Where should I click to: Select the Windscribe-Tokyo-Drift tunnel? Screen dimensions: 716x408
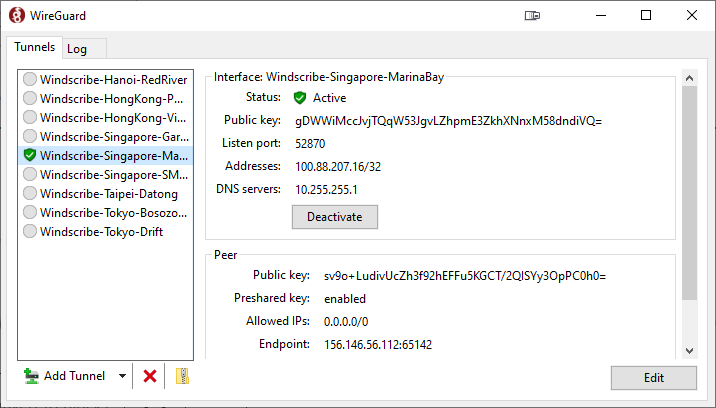point(105,231)
